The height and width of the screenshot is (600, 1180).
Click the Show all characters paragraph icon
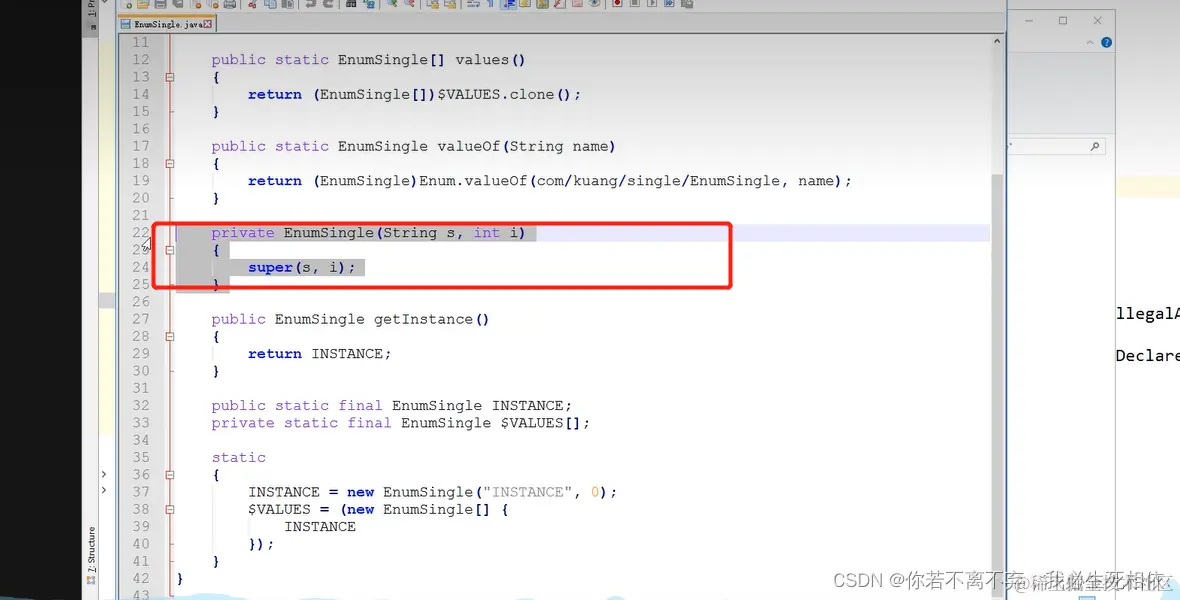pyautogui.click(x=491, y=4)
